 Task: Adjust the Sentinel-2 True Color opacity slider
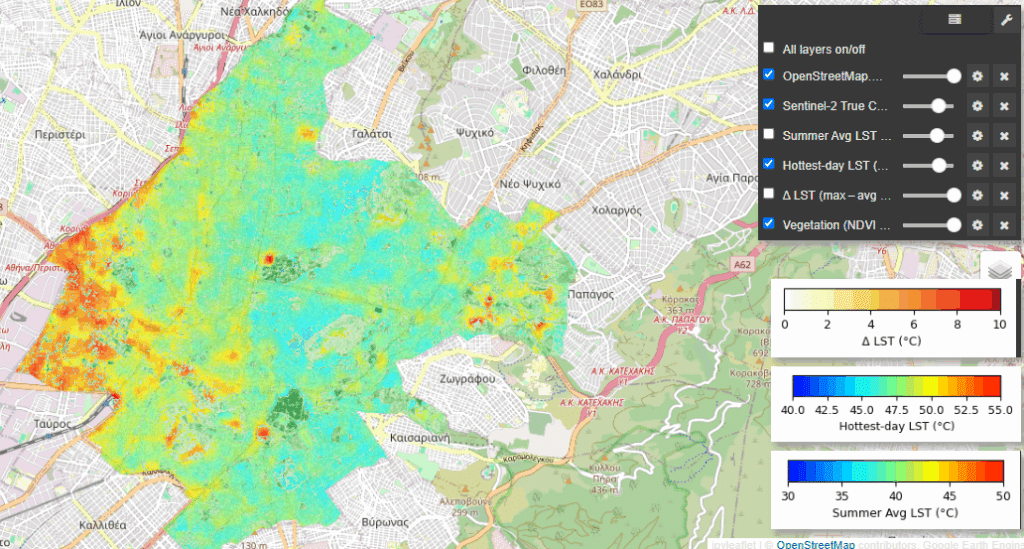[931, 106]
